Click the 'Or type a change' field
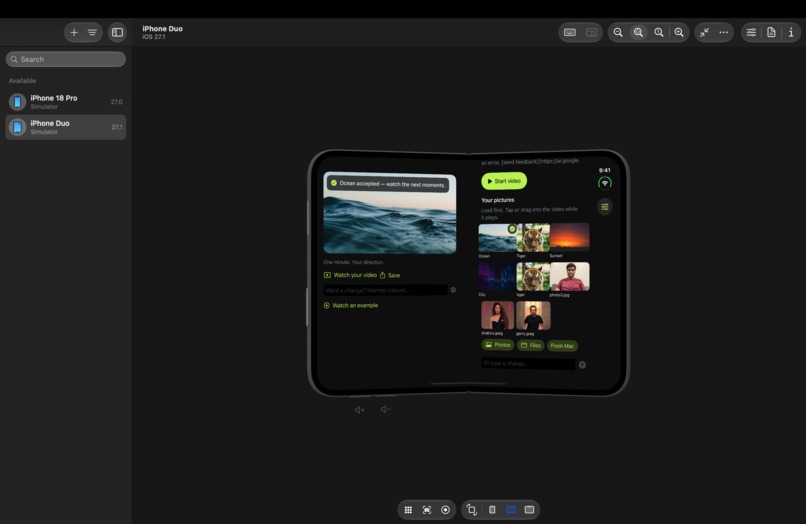Viewport: 806px width, 524px height. point(528,364)
